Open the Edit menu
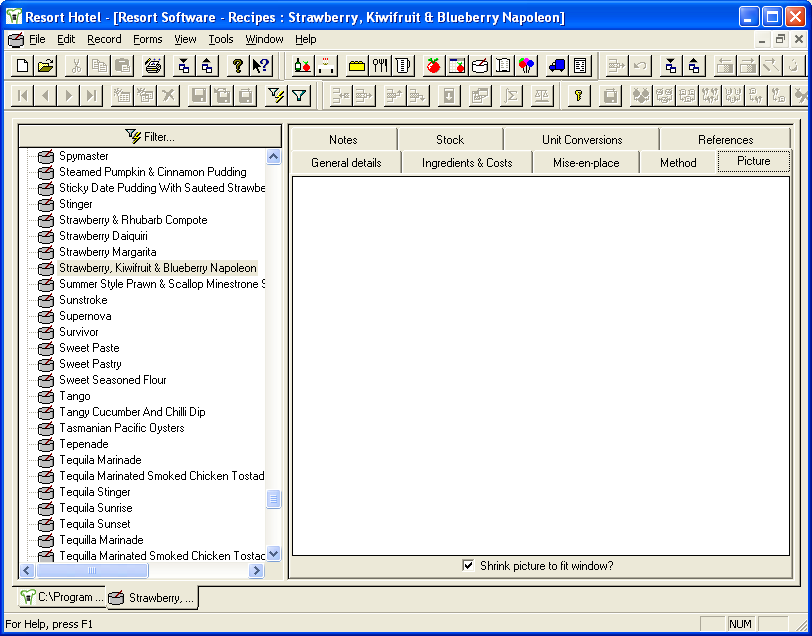Viewport: 812px width, 636px height. click(x=66, y=39)
